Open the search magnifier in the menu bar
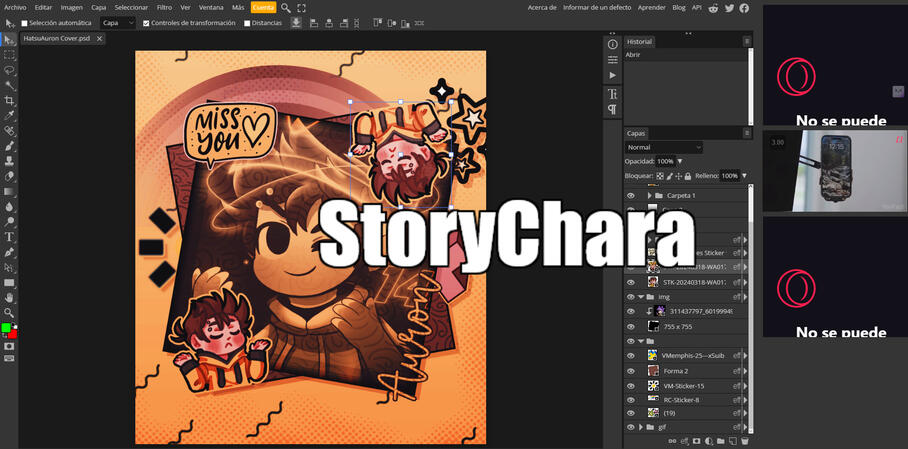The height and width of the screenshot is (449, 908). click(286, 7)
